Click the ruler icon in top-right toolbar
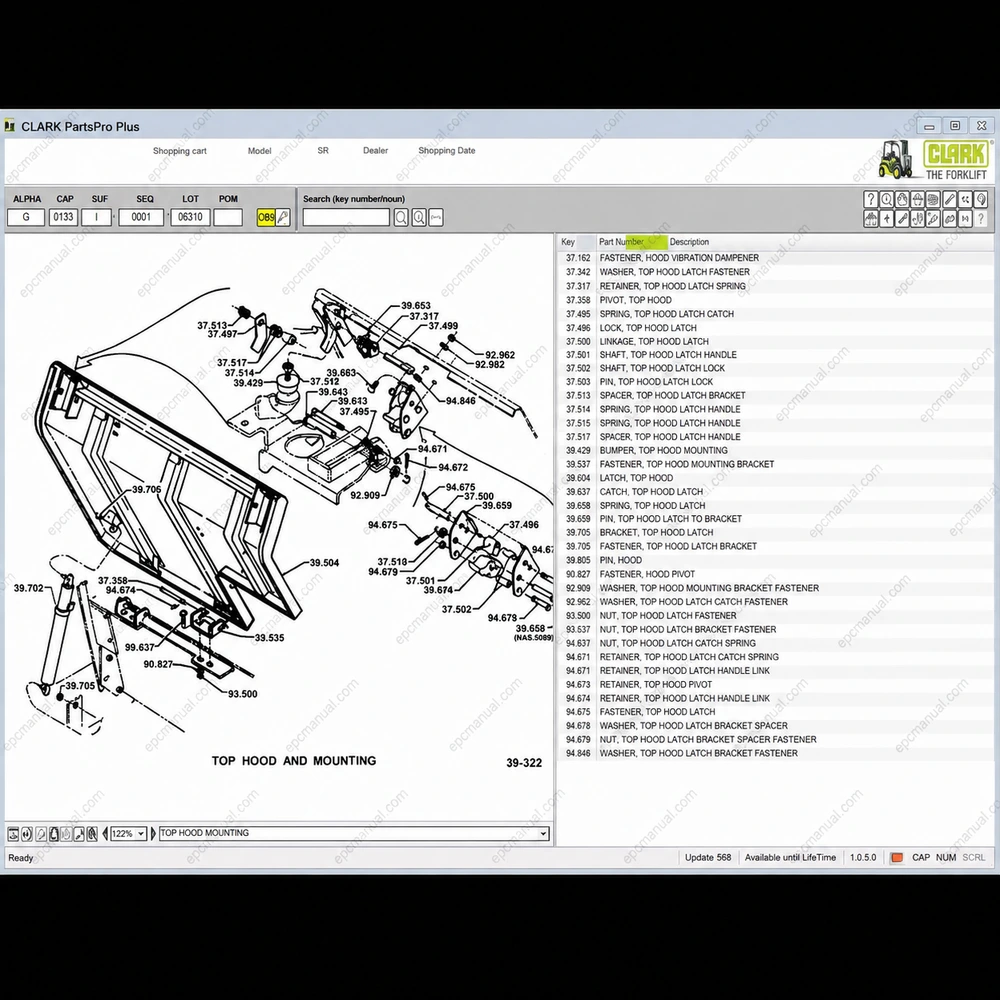The width and height of the screenshot is (1000, 1000). [x=950, y=199]
